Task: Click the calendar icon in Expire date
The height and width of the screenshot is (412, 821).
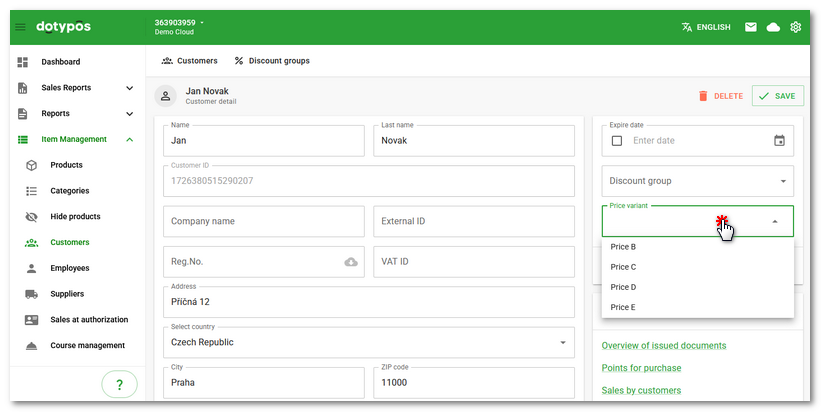Action: click(780, 141)
